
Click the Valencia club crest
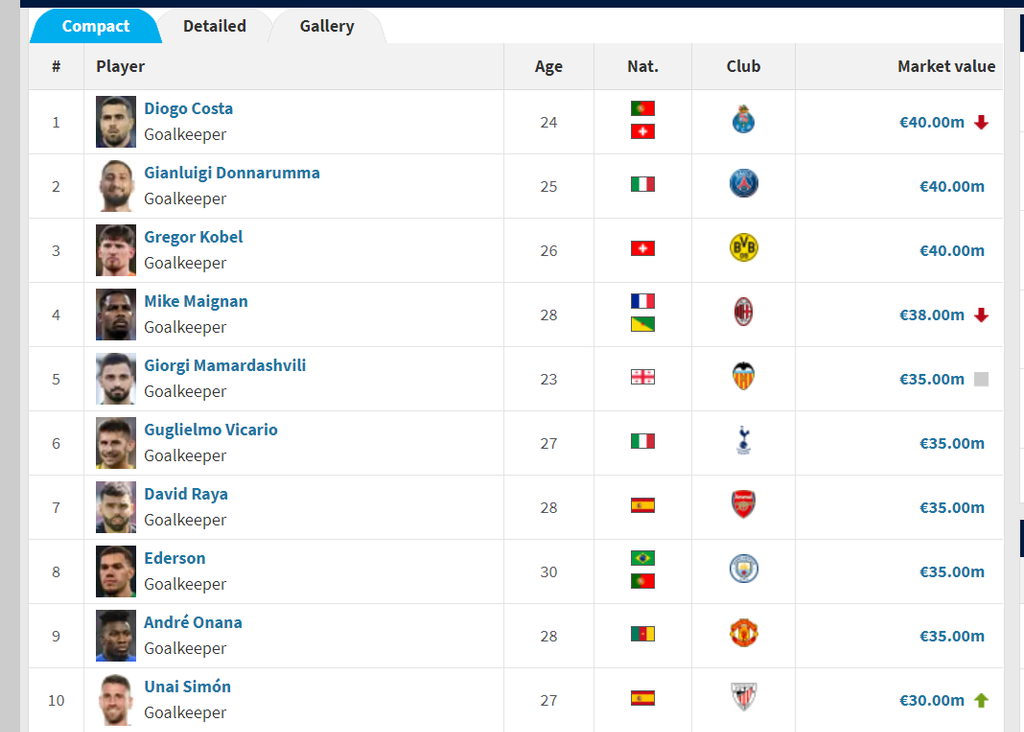click(x=743, y=377)
